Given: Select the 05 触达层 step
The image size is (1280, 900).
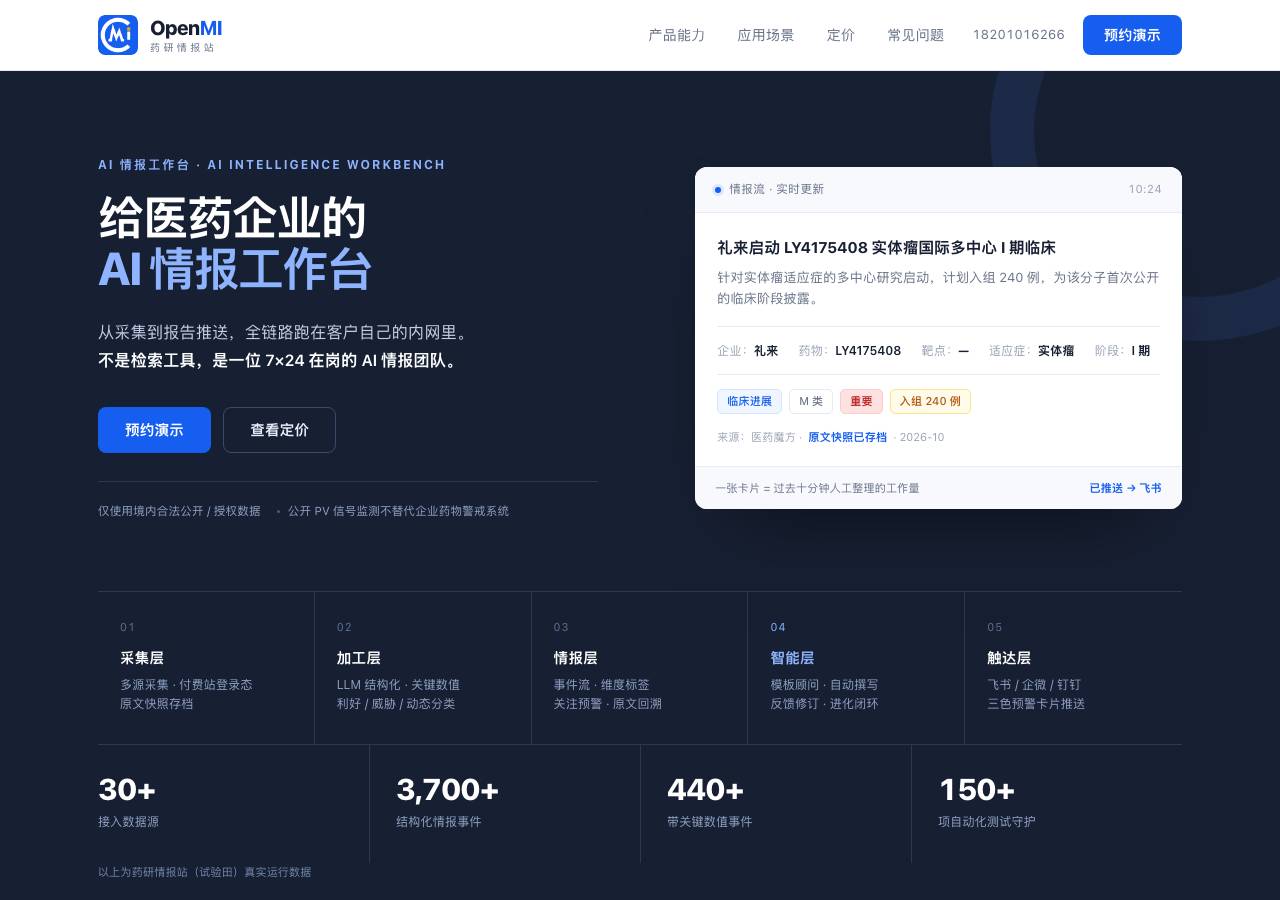Looking at the screenshot, I should 1073,668.
